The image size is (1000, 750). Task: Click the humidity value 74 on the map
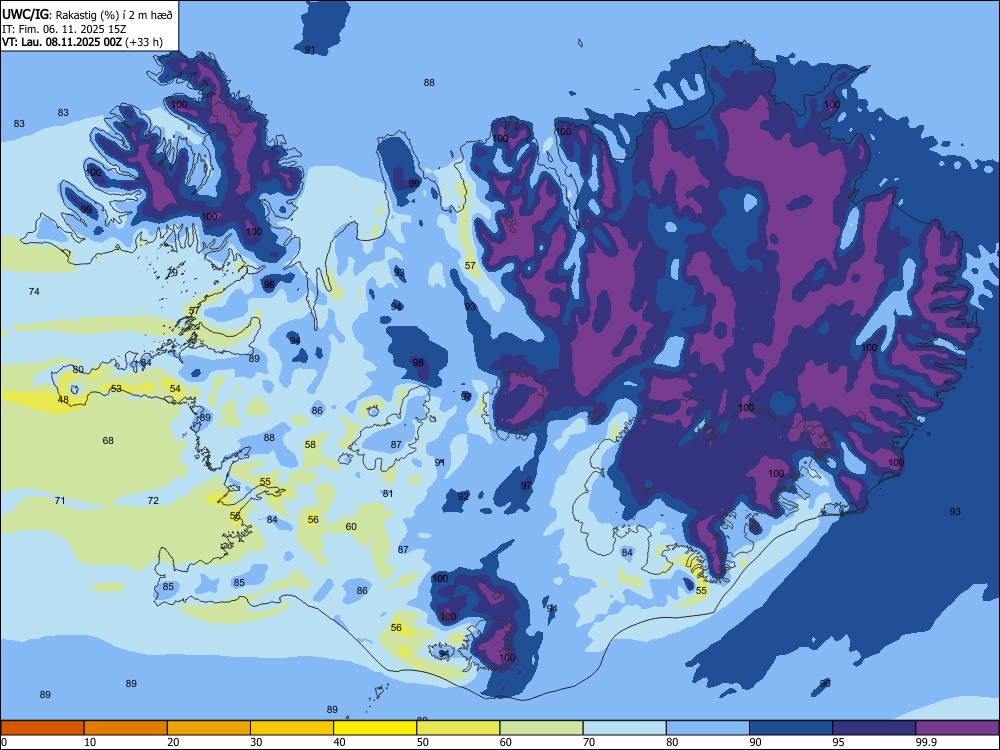click(34, 291)
